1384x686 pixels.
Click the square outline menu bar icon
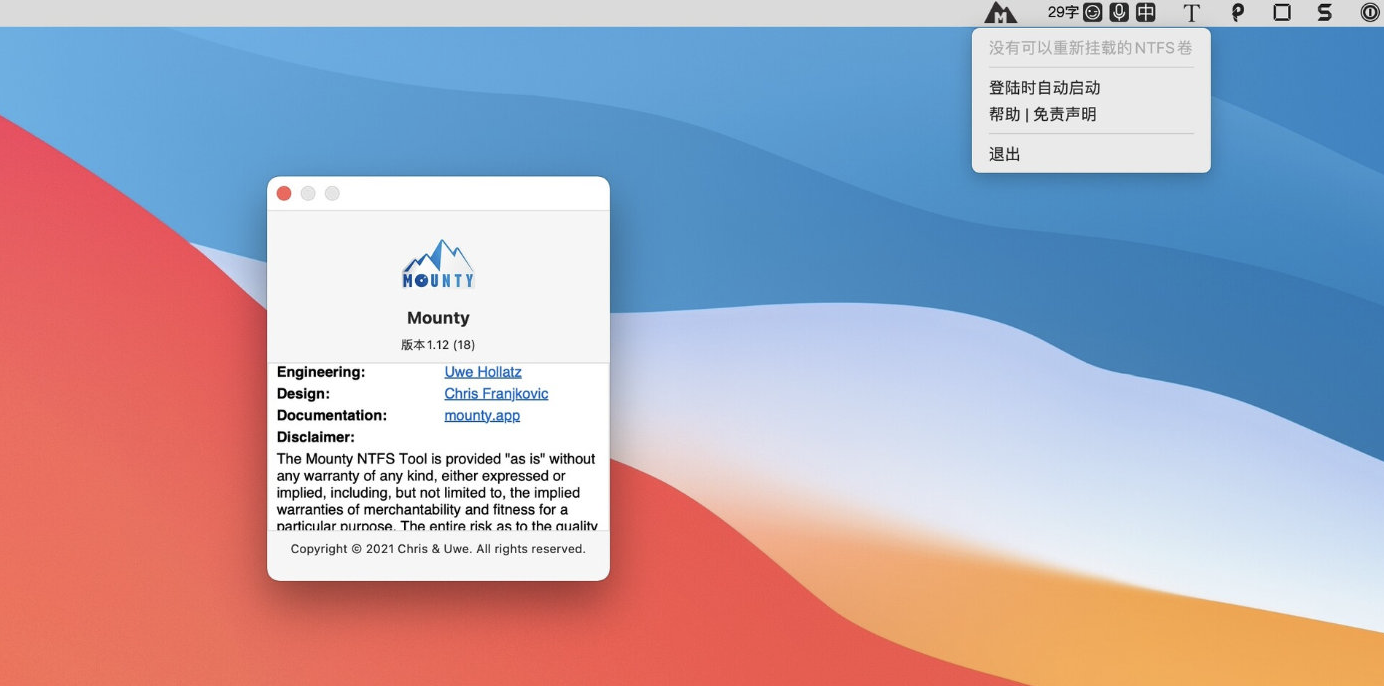[x=1281, y=12]
